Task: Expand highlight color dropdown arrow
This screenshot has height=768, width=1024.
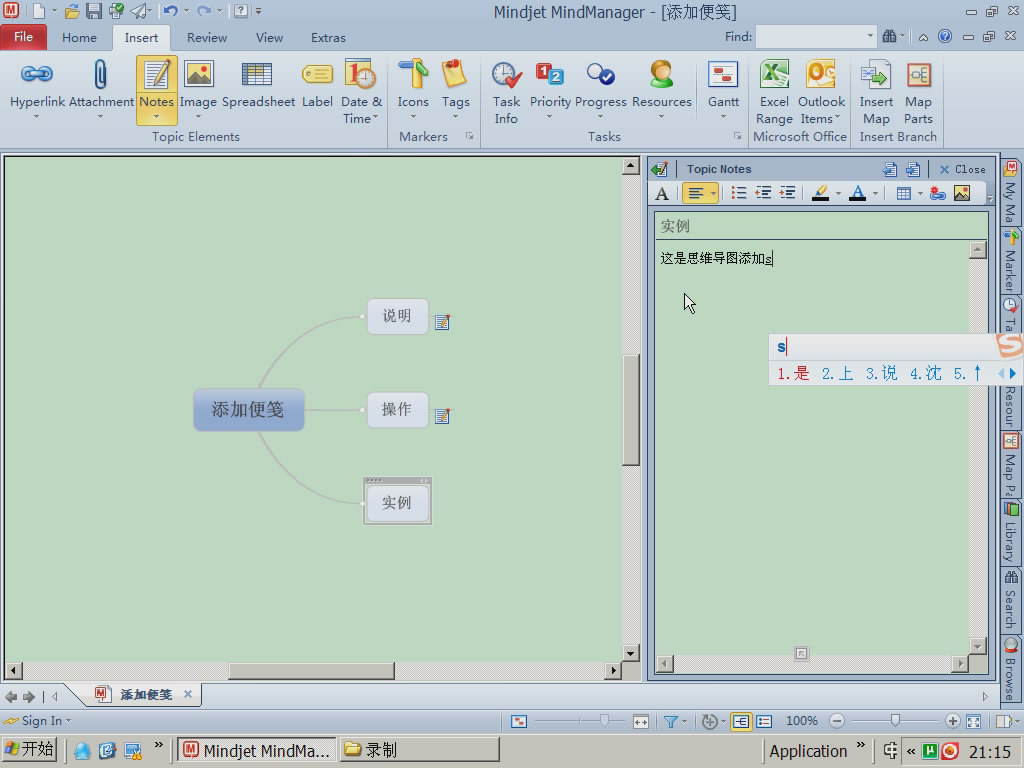Action: point(838,193)
